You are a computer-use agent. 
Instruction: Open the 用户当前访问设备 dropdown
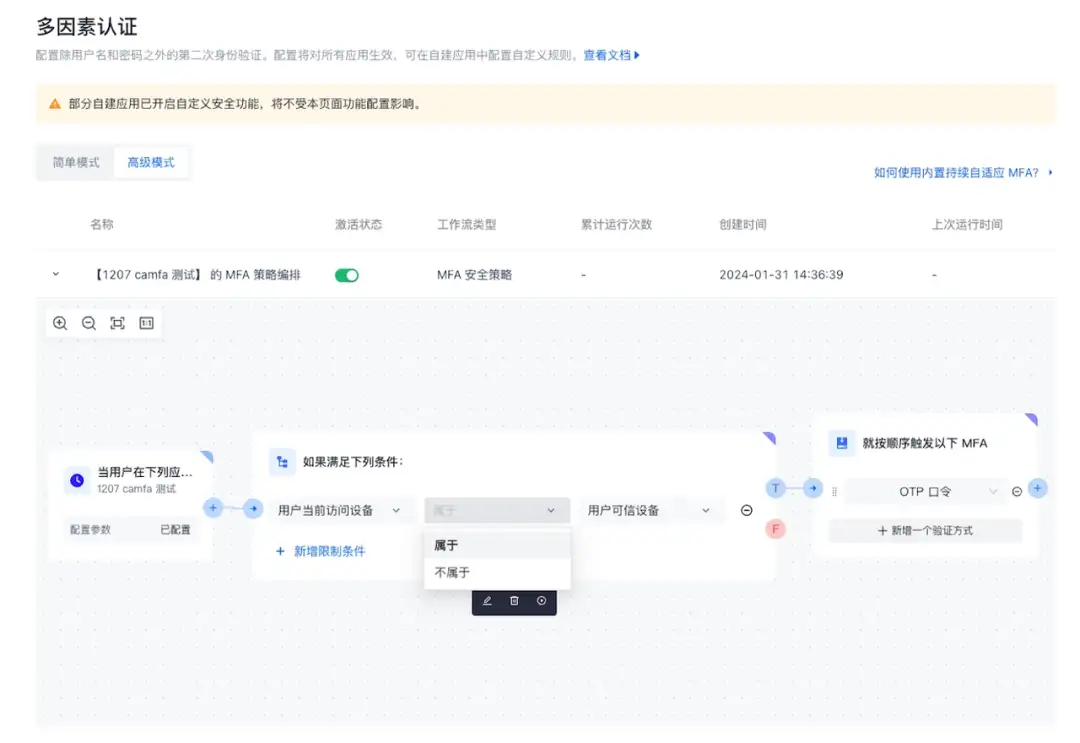(x=340, y=510)
